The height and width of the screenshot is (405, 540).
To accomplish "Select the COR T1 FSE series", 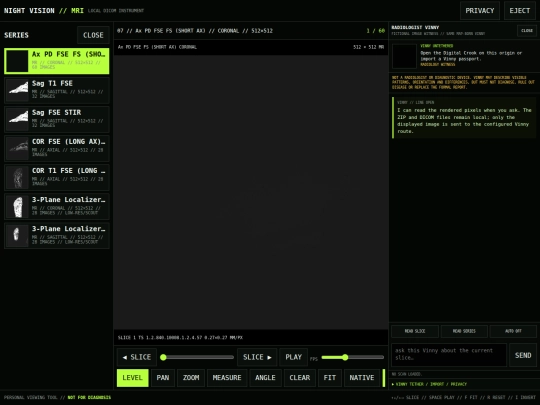I will (56, 177).
